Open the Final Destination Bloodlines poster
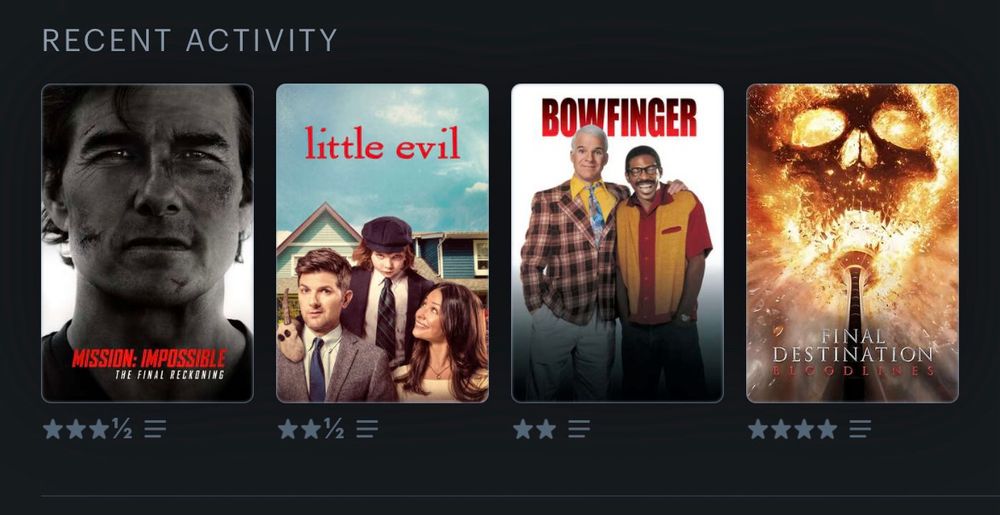This screenshot has height=515, width=1000. [853, 243]
